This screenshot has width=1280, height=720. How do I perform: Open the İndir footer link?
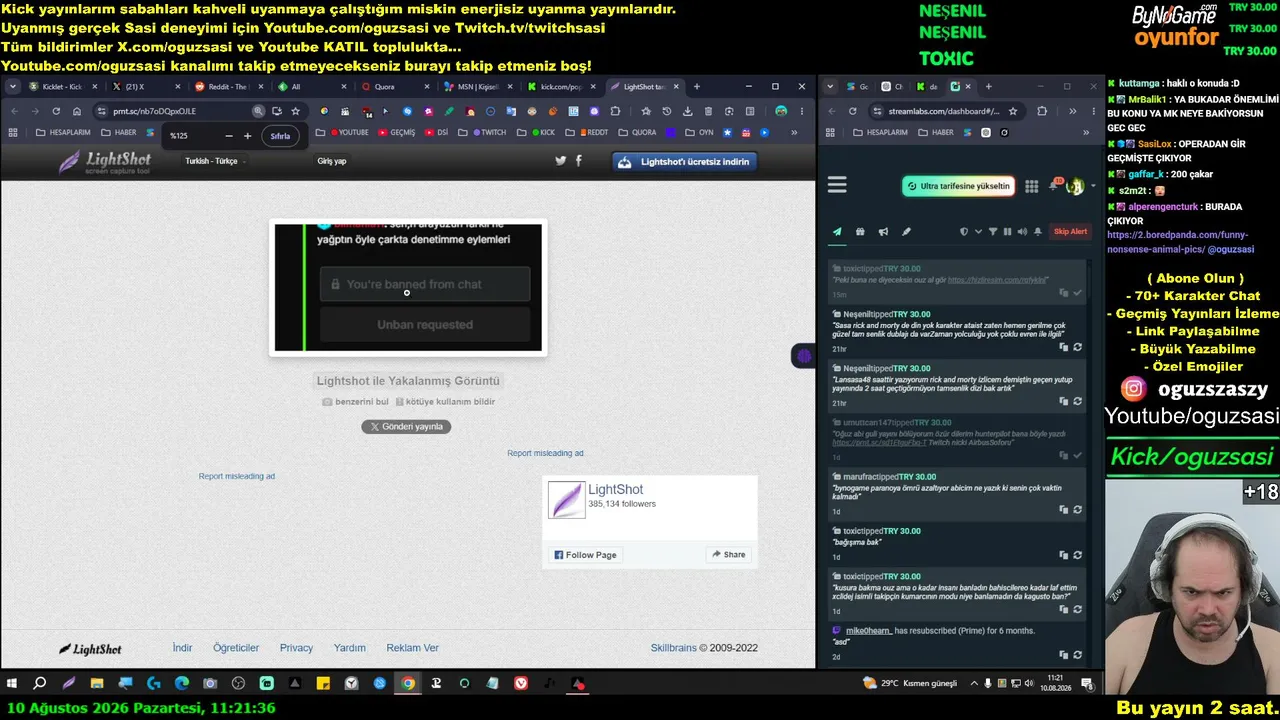point(182,648)
